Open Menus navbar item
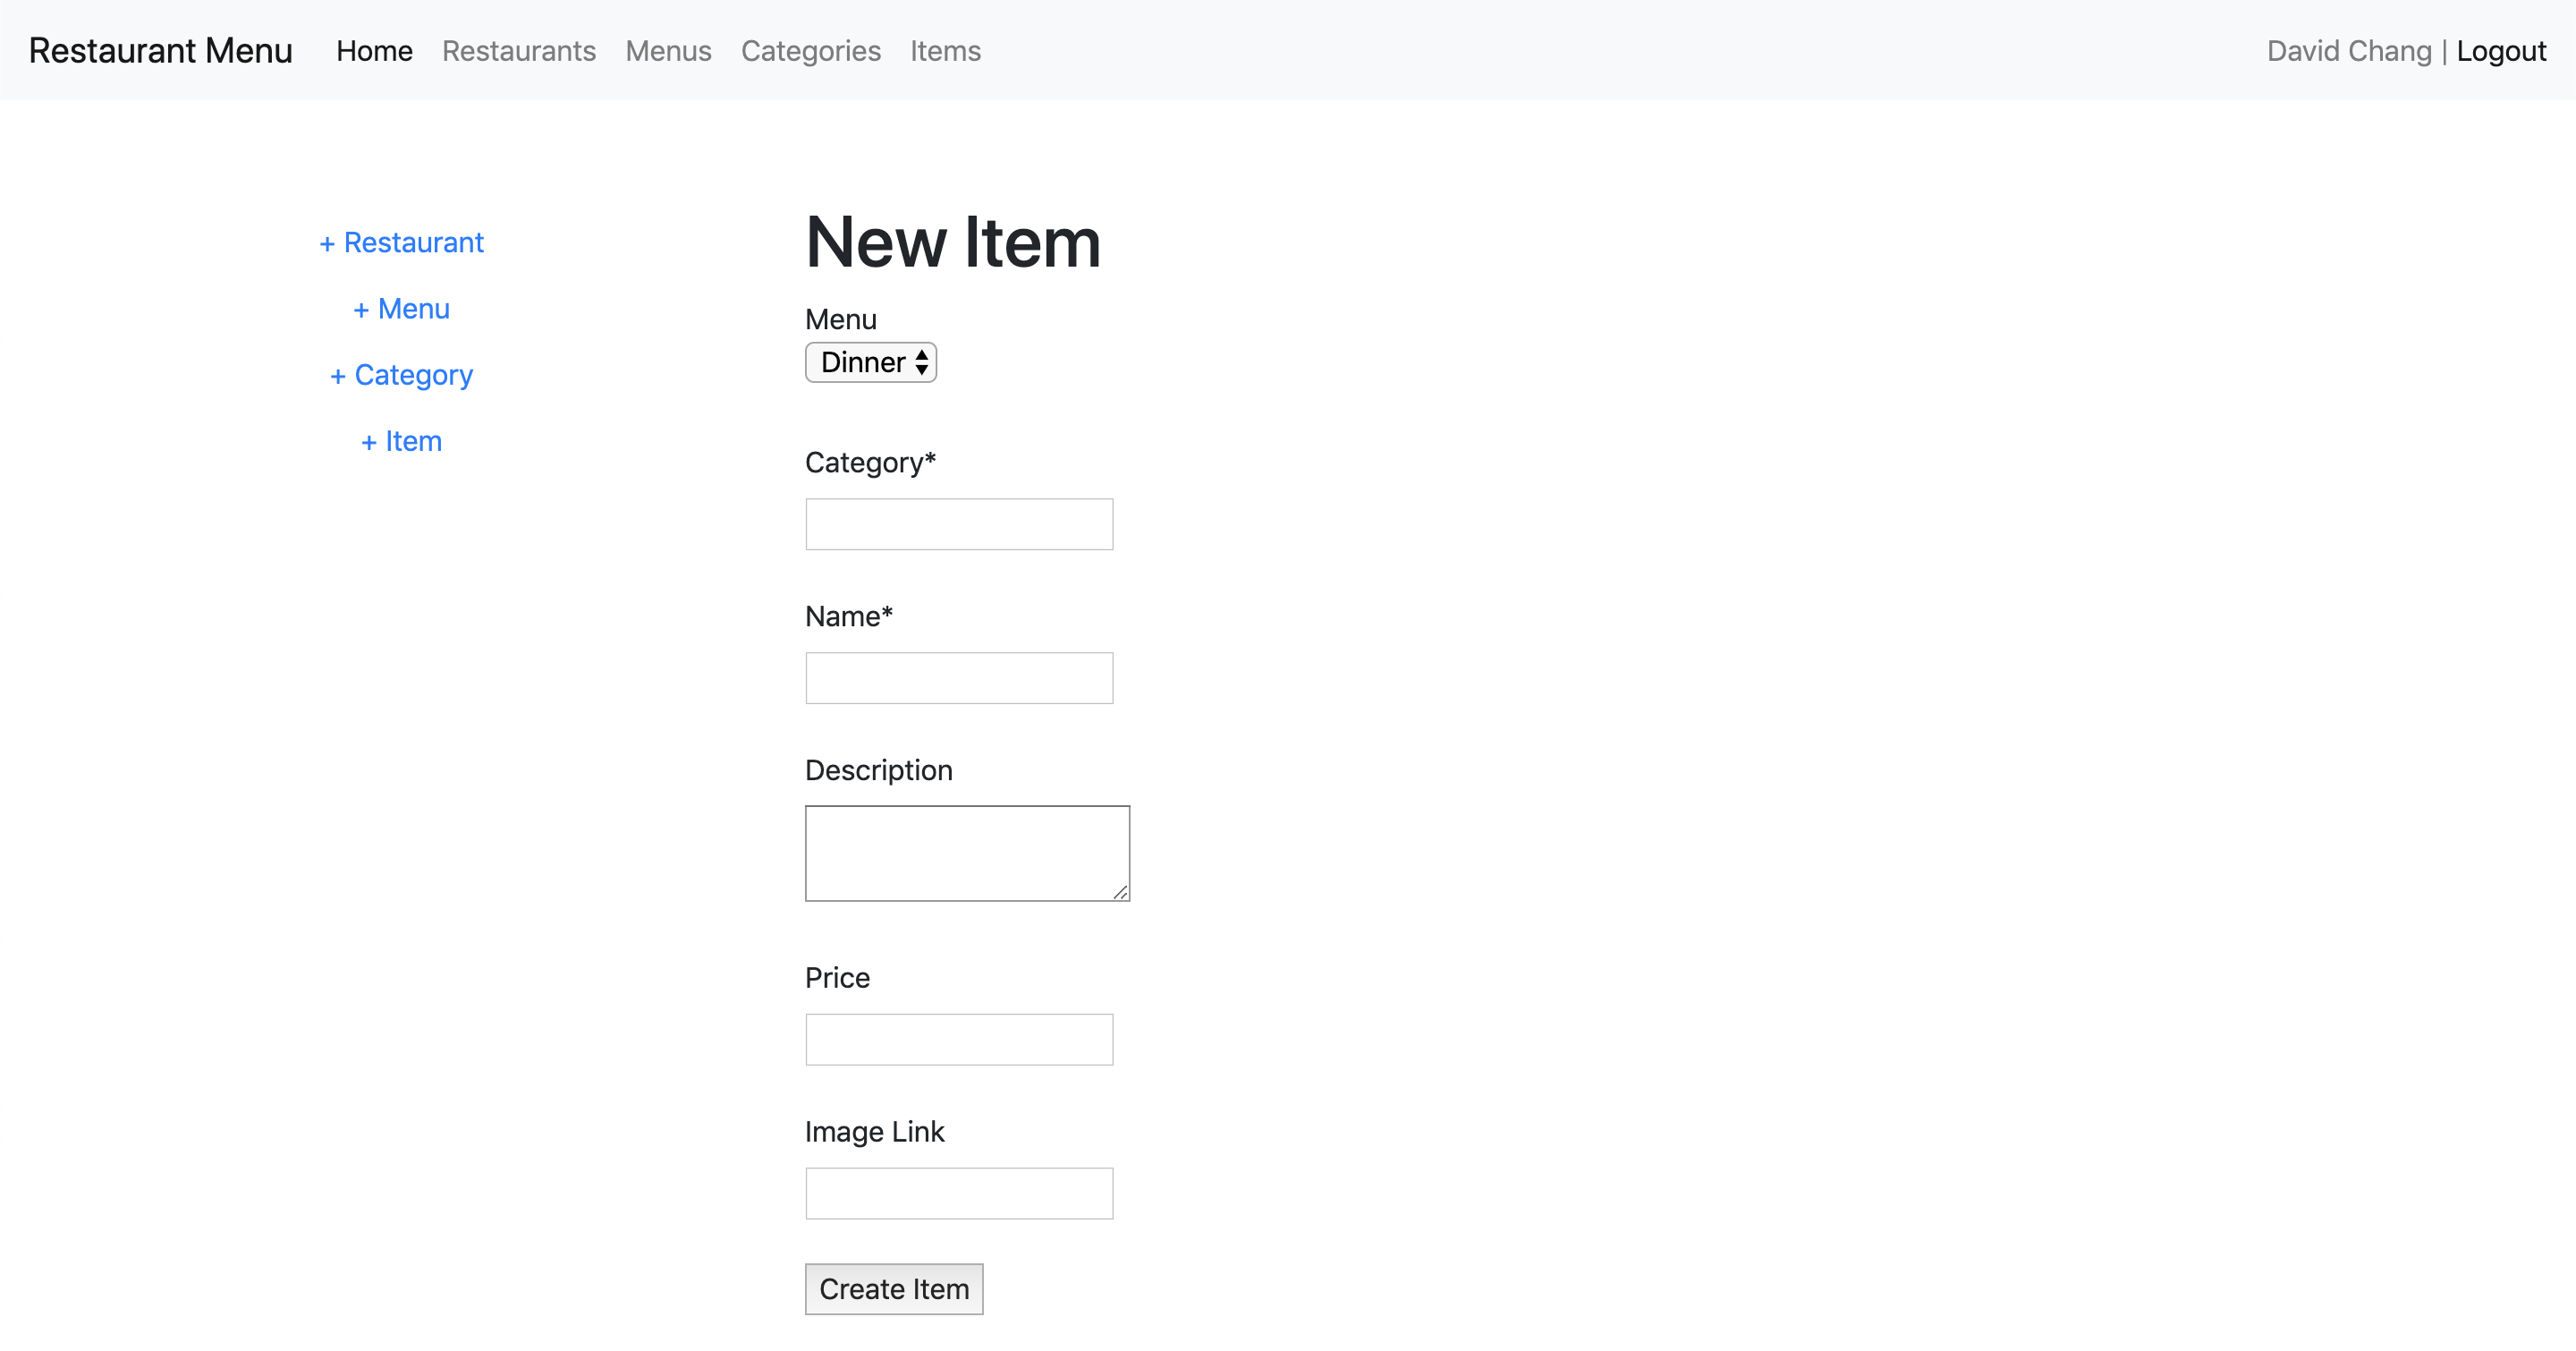2576x1351 pixels. tap(668, 51)
